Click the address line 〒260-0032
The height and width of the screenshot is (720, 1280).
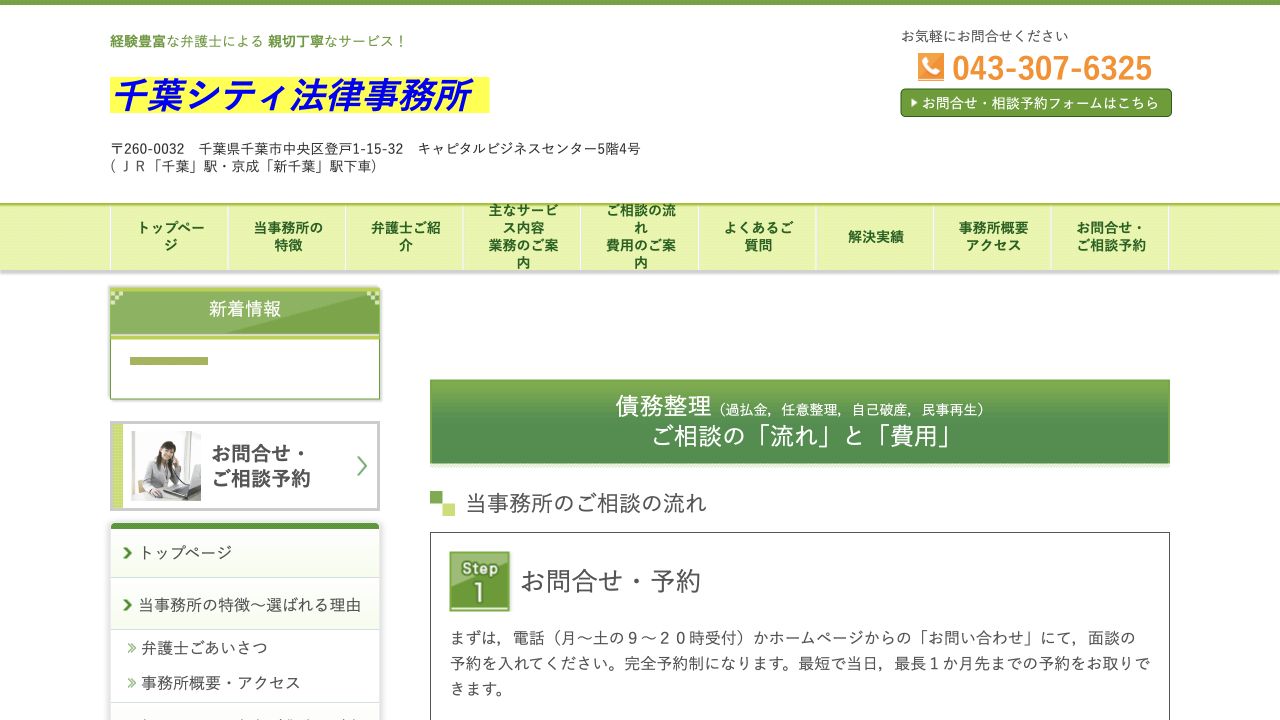(375, 149)
